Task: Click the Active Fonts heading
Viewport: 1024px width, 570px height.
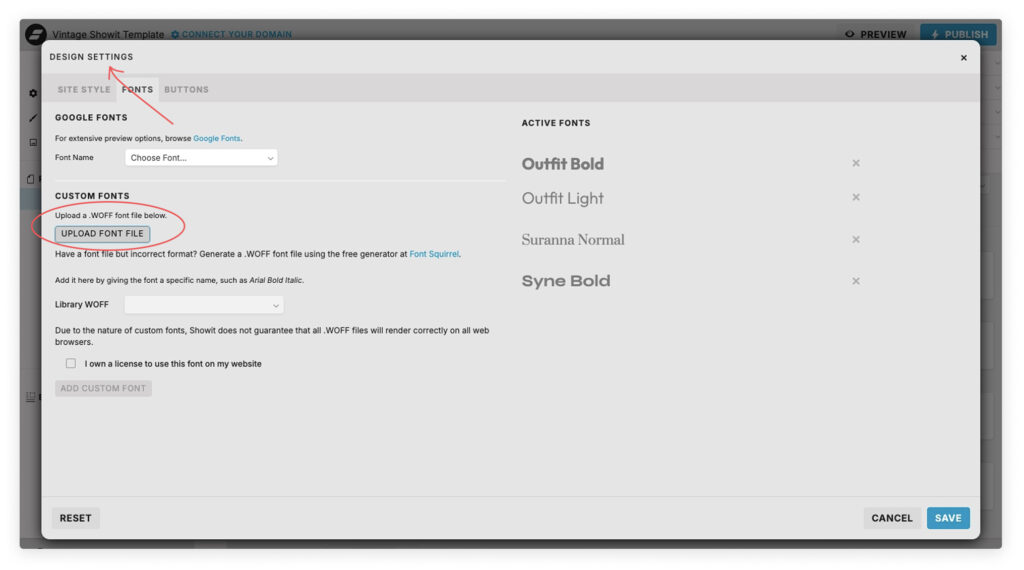Action: coord(556,123)
